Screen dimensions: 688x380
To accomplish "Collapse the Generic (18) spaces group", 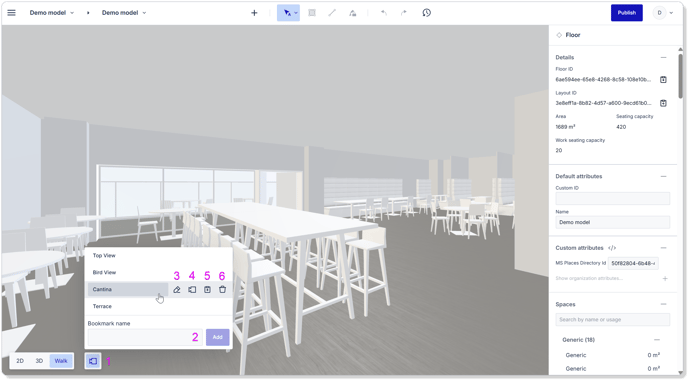I will [x=657, y=340].
